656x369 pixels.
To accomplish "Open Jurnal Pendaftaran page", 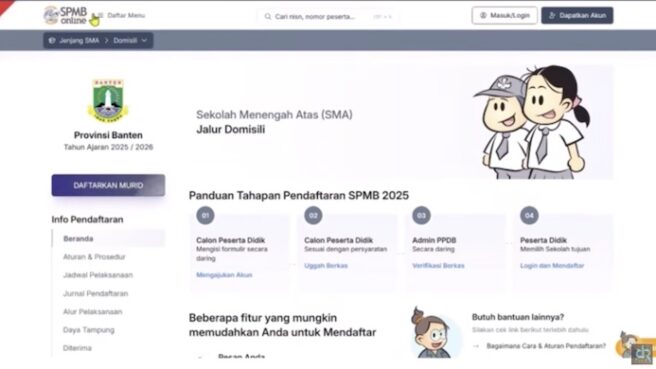I will (95, 294).
